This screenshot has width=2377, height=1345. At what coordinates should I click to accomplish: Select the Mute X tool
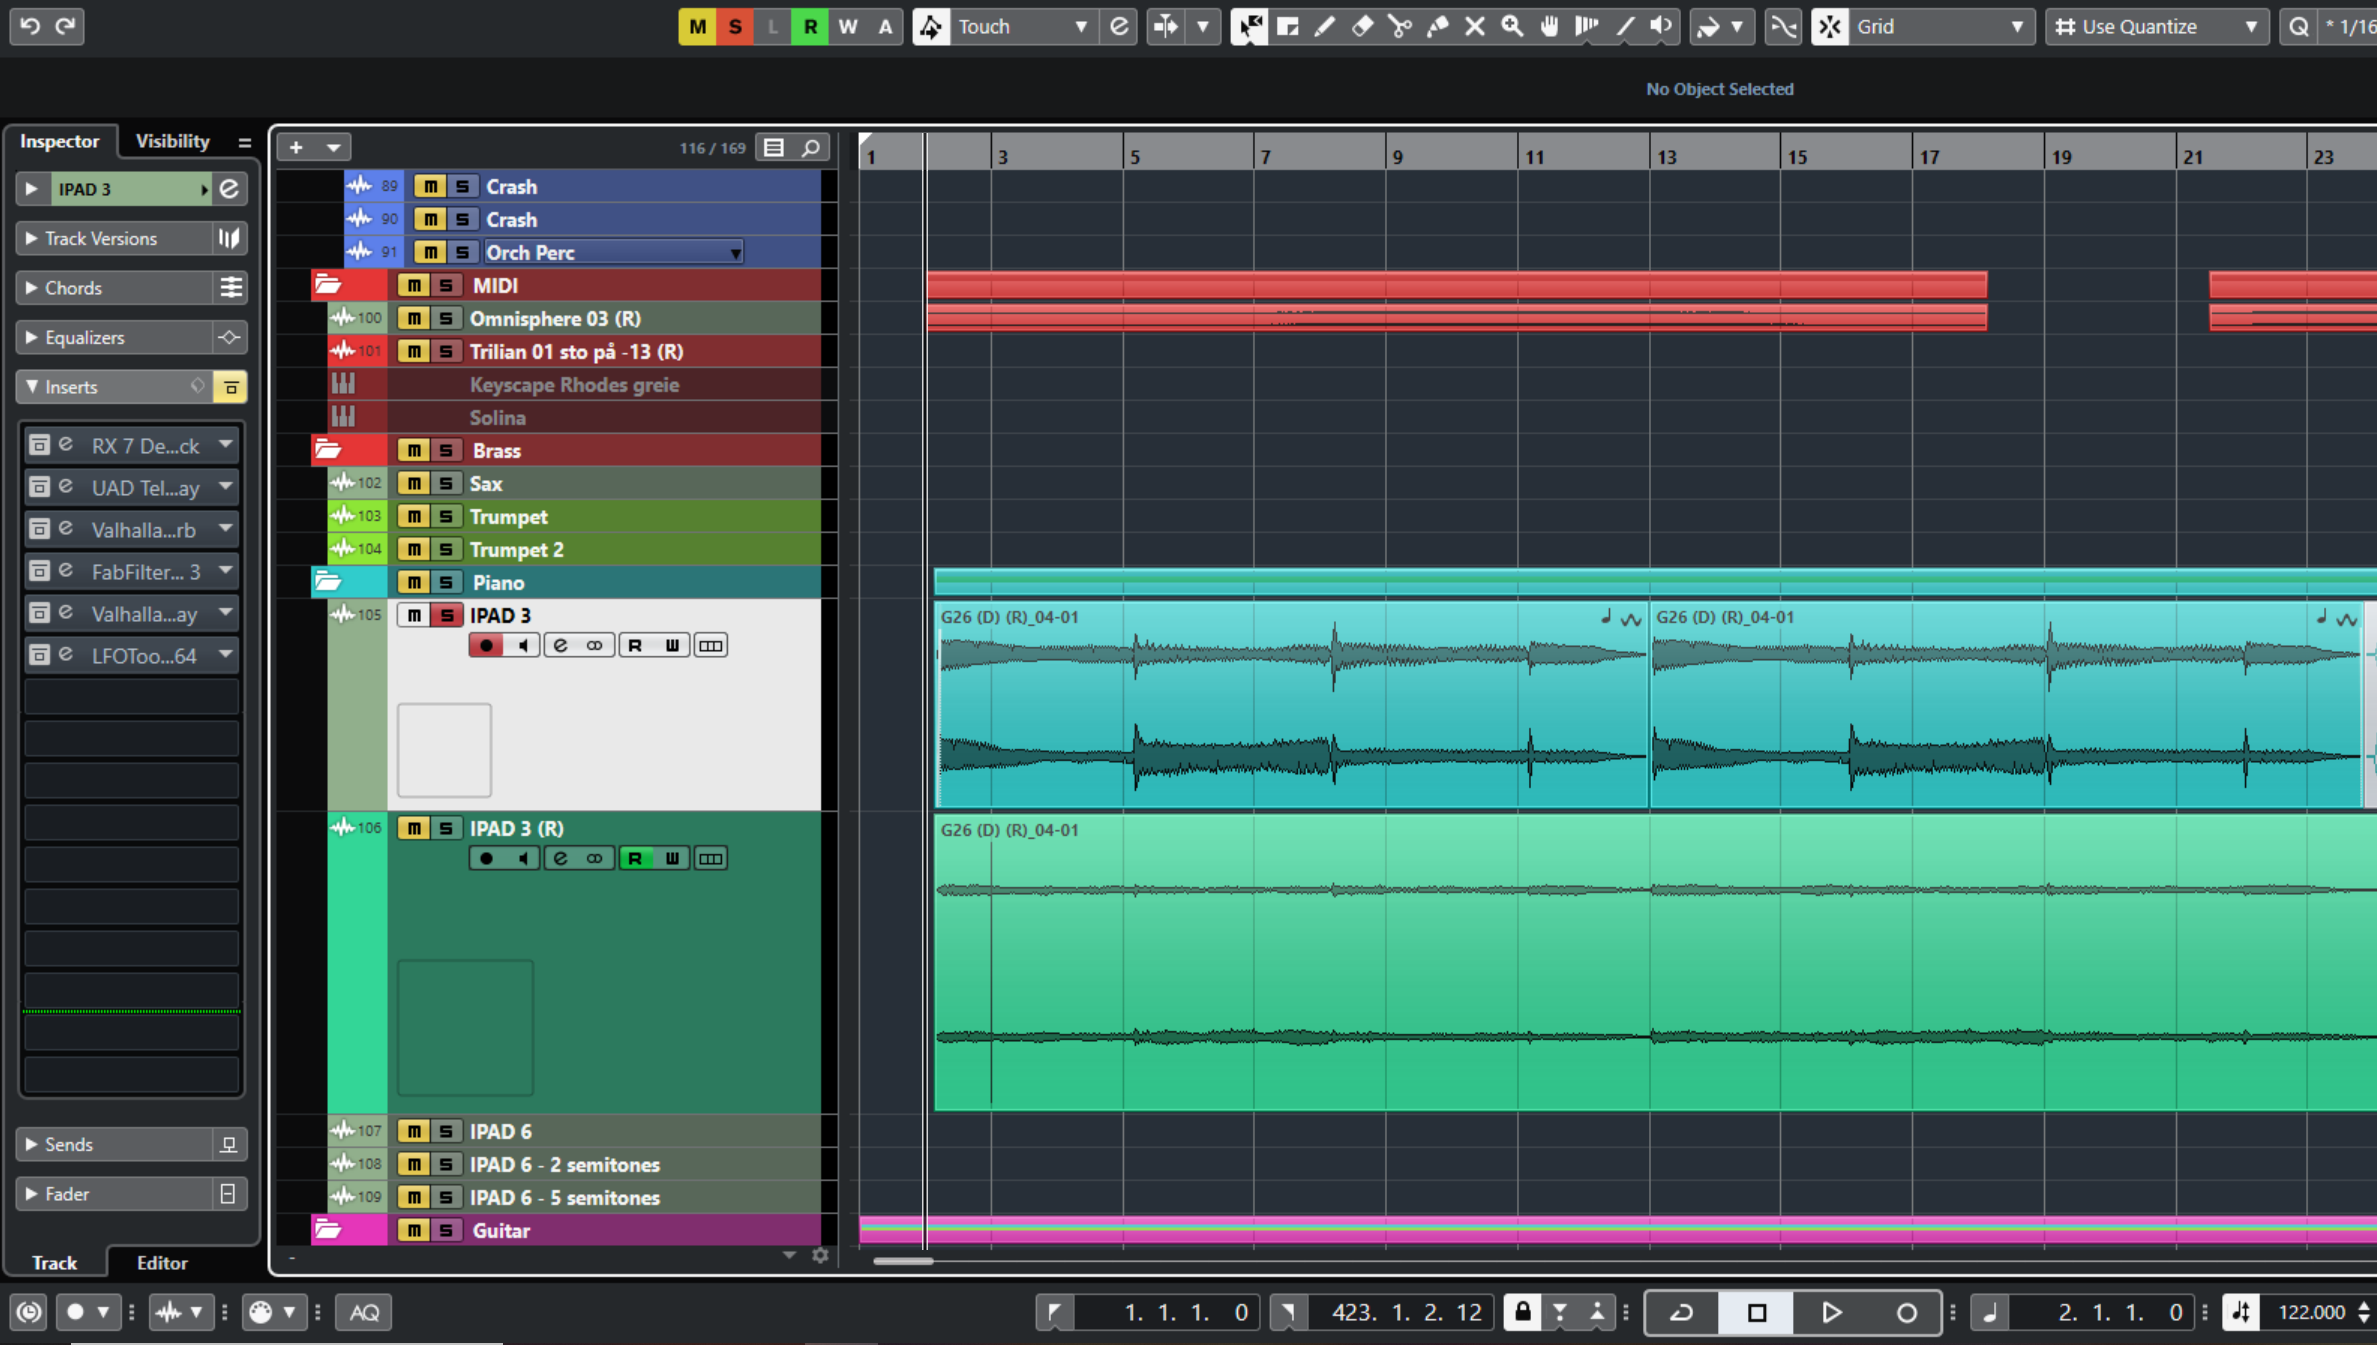tap(1474, 27)
